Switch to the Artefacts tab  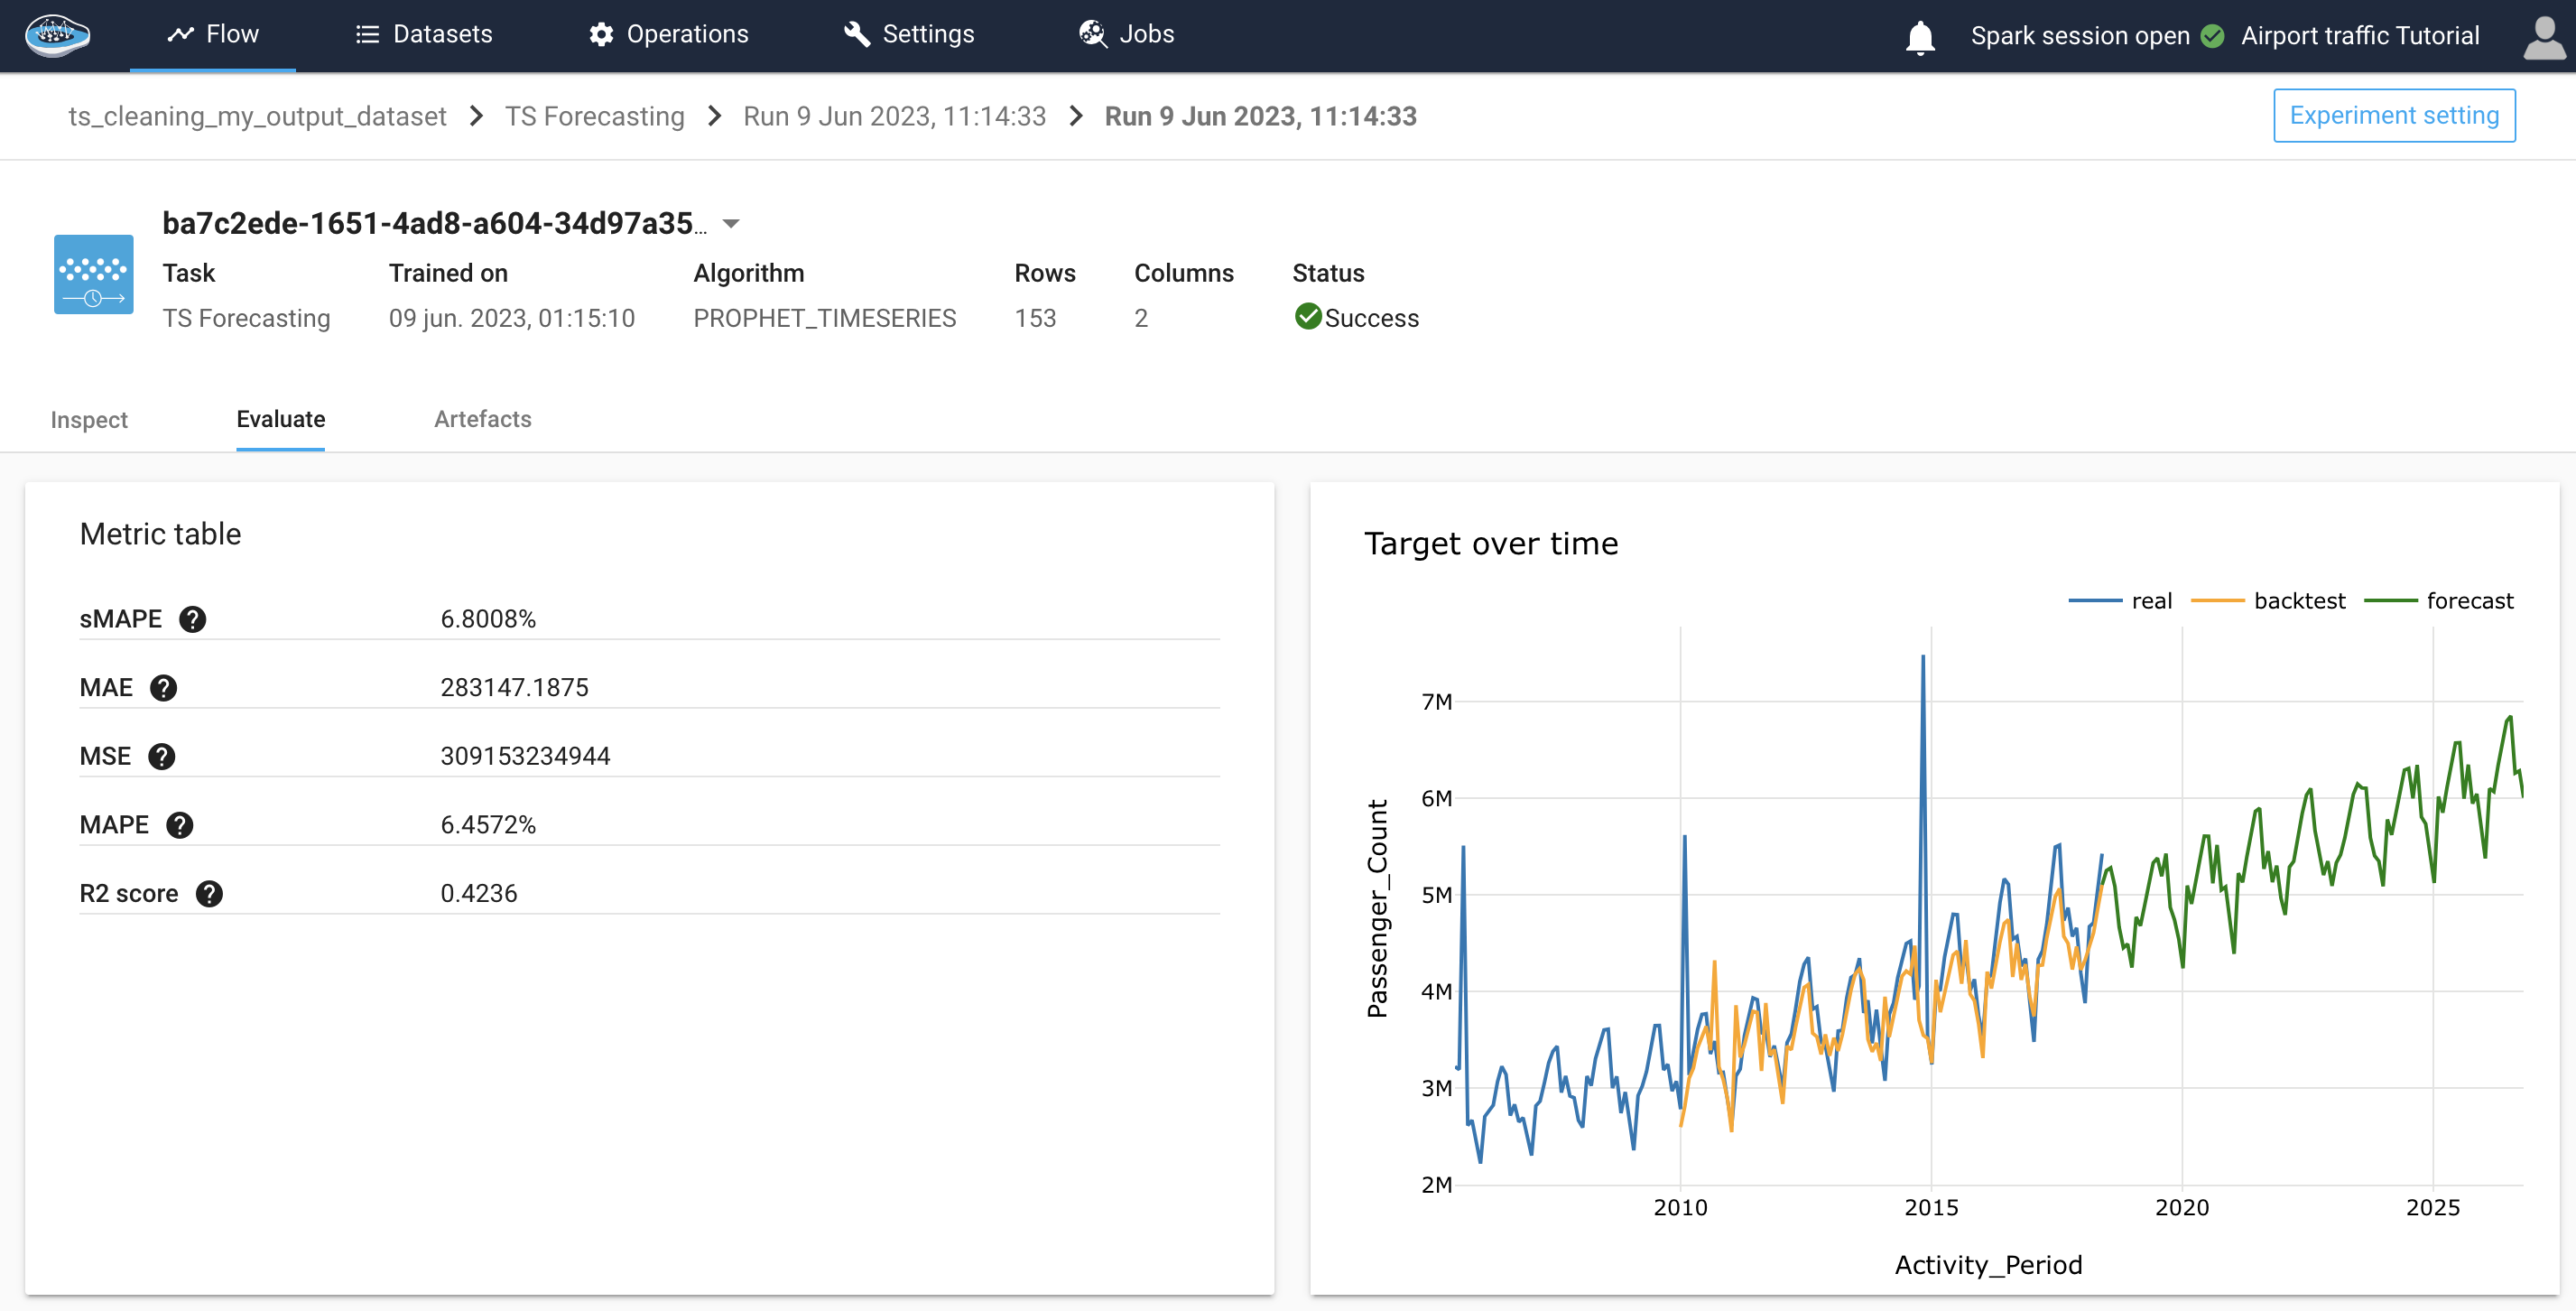[482, 420]
